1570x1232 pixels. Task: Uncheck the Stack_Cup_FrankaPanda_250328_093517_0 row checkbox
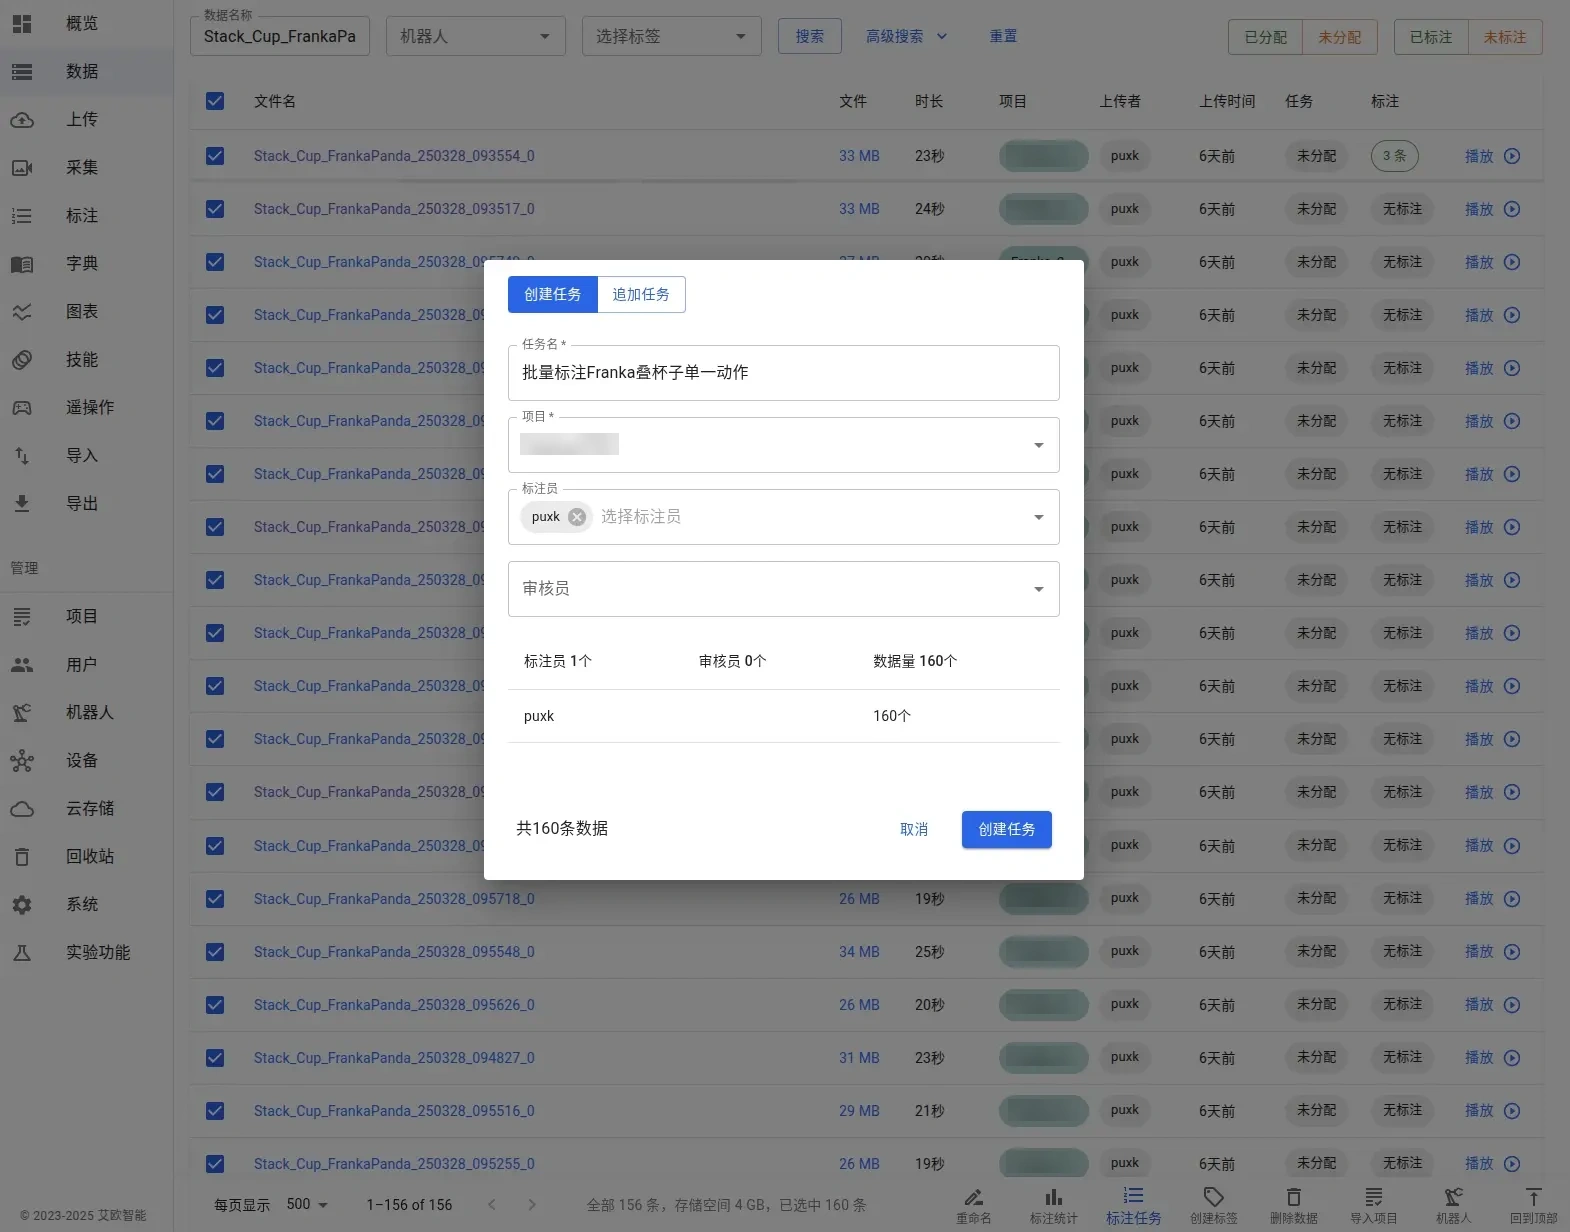tap(215, 209)
